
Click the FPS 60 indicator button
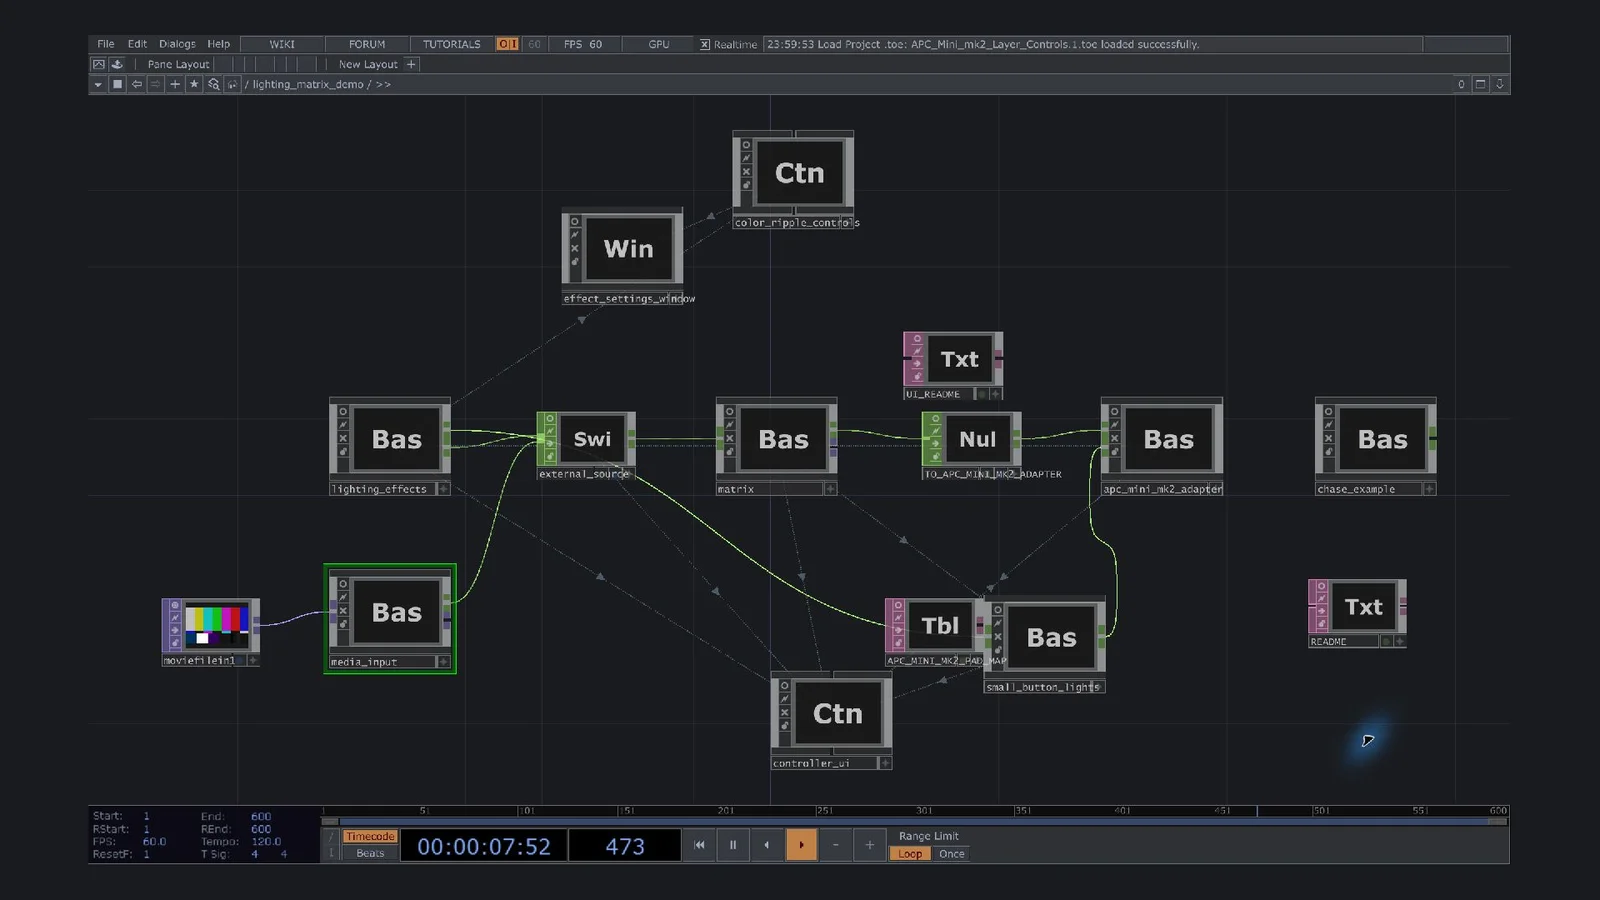pyautogui.click(x=583, y=44)
